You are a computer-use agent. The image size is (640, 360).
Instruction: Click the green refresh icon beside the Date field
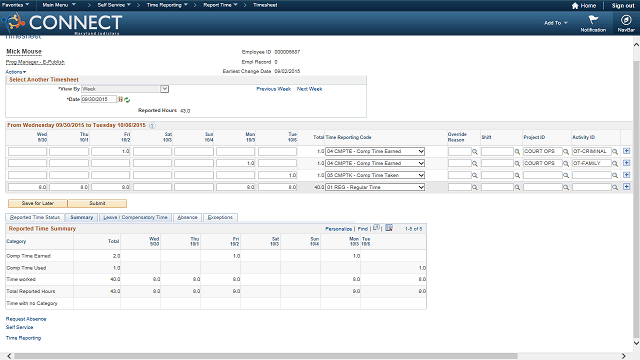click(127, 100)
